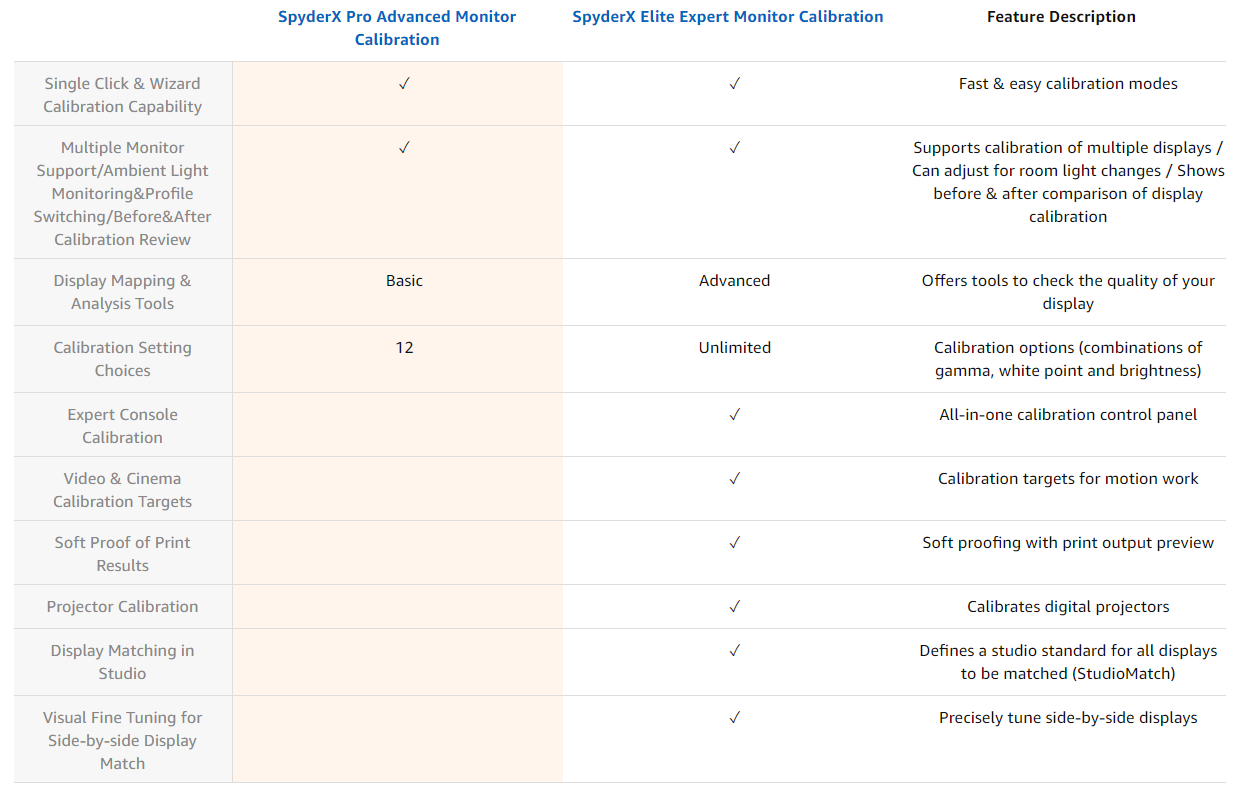Click Pro checkmark in Single Click & Wizard row

(404, 84)
